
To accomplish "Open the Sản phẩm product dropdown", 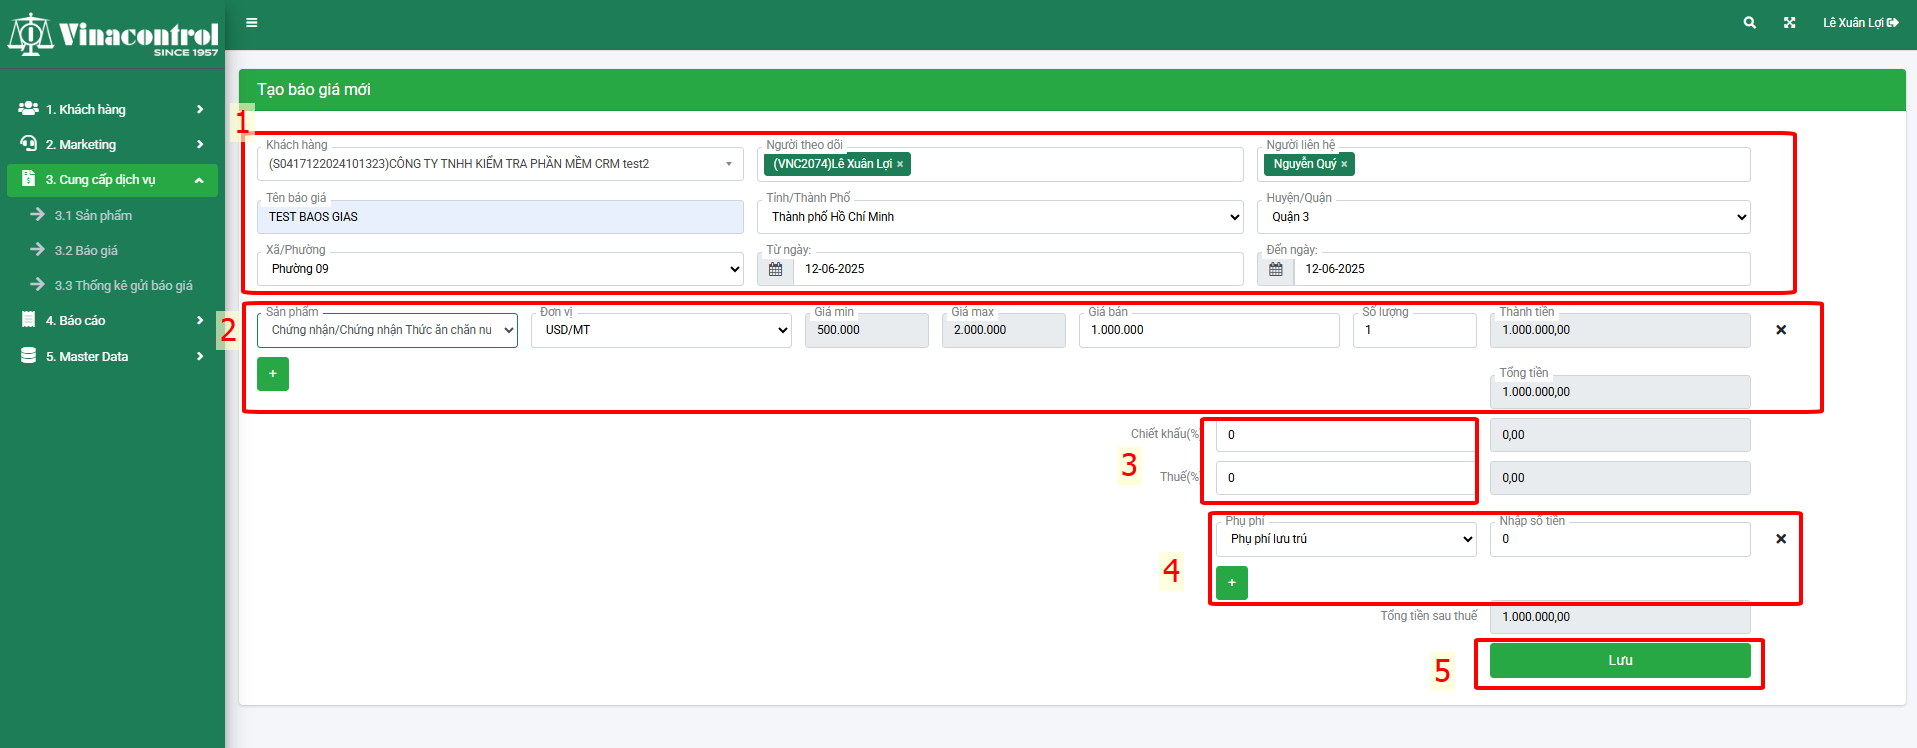I will tap(387, 330).
